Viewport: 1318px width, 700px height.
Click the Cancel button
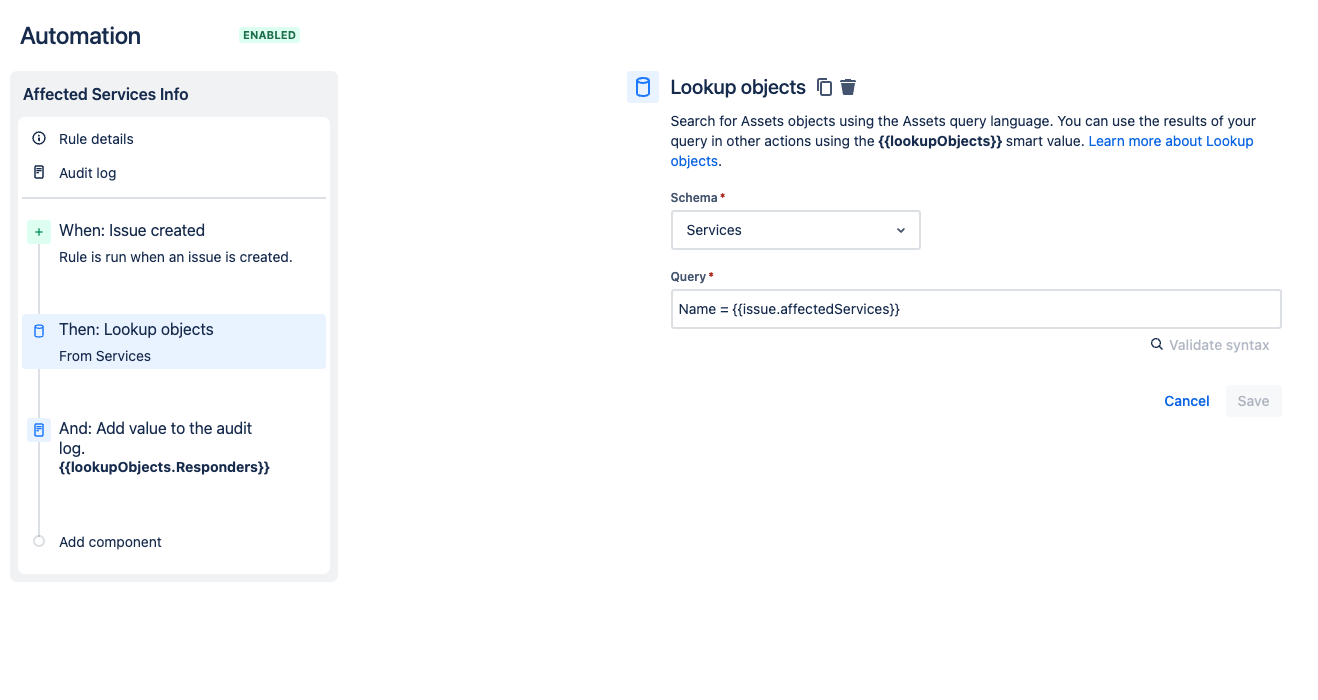coord(1187,401)
